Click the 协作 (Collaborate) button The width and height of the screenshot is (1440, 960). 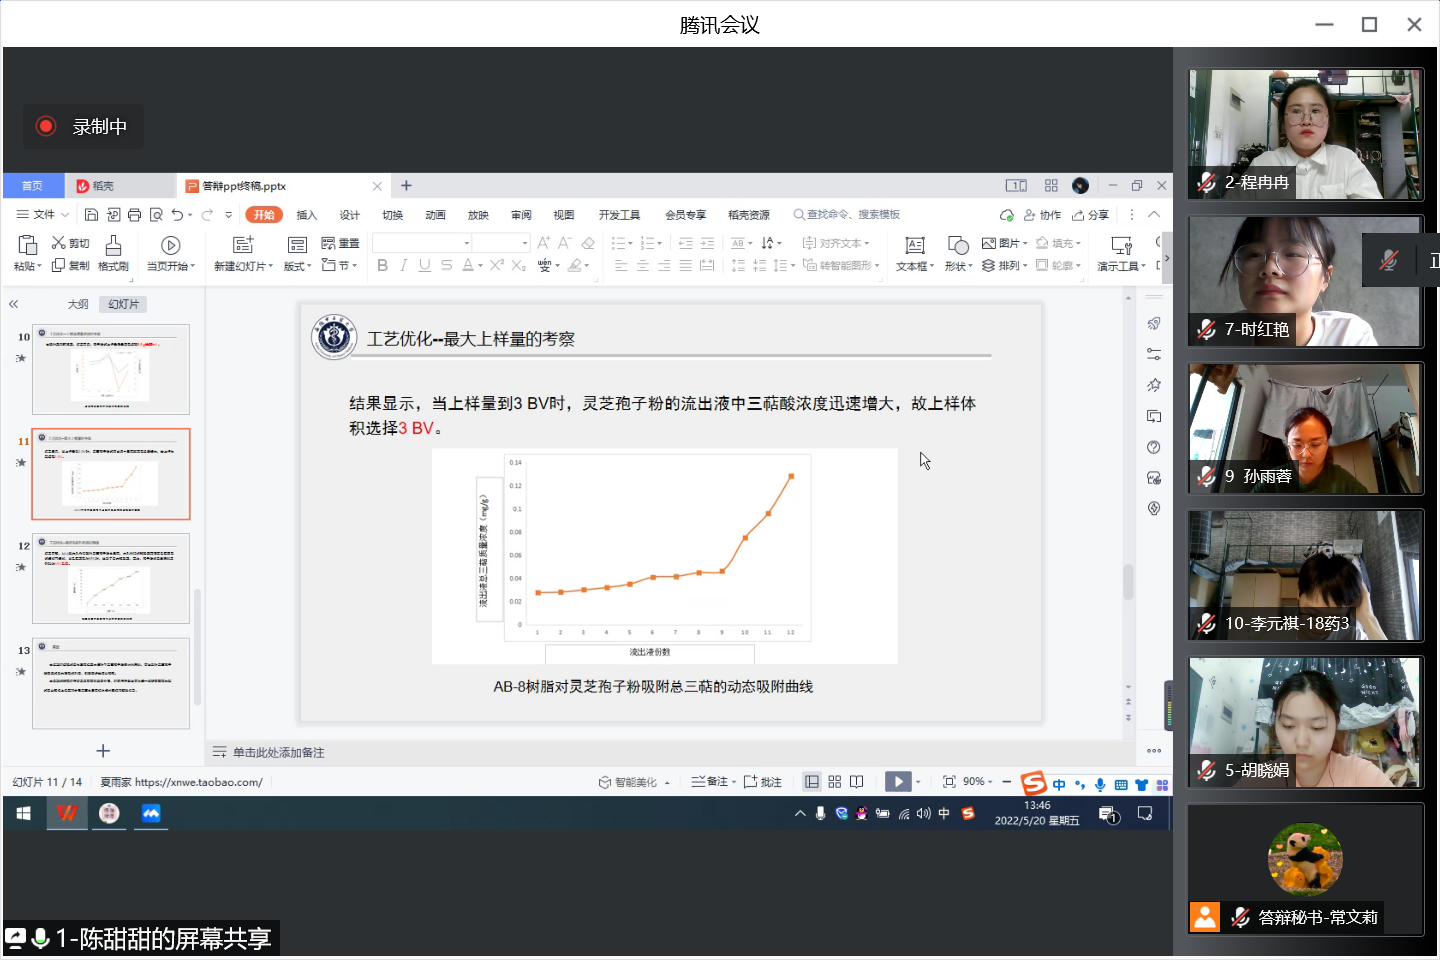(1042, 215)
